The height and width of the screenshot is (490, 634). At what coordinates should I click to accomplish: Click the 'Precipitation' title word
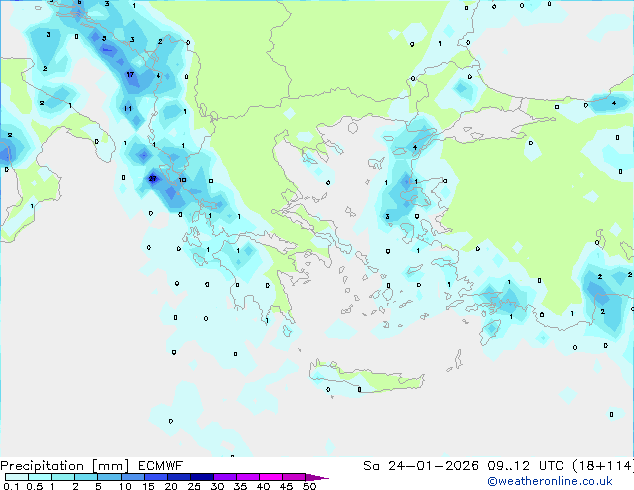(42, 466)
